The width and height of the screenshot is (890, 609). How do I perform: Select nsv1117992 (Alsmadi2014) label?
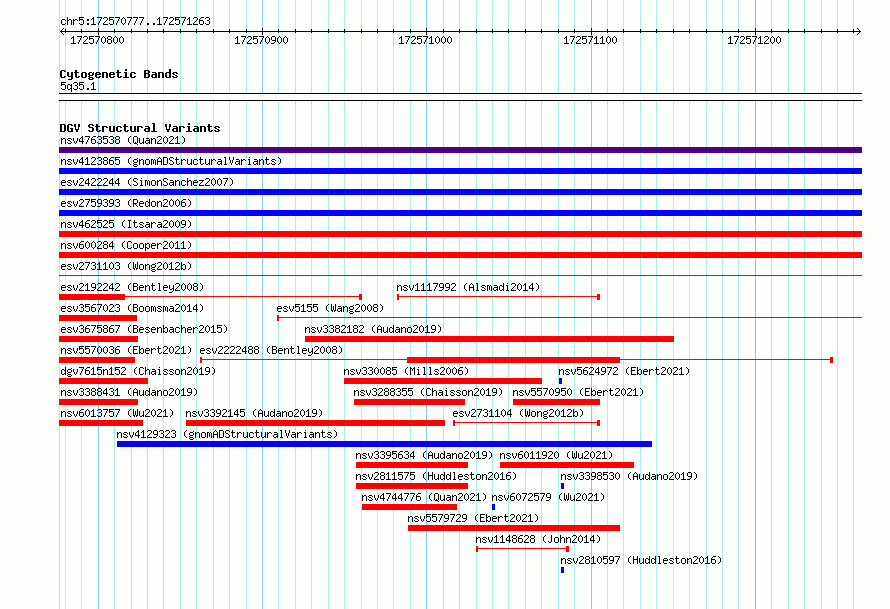click(468, 287)
